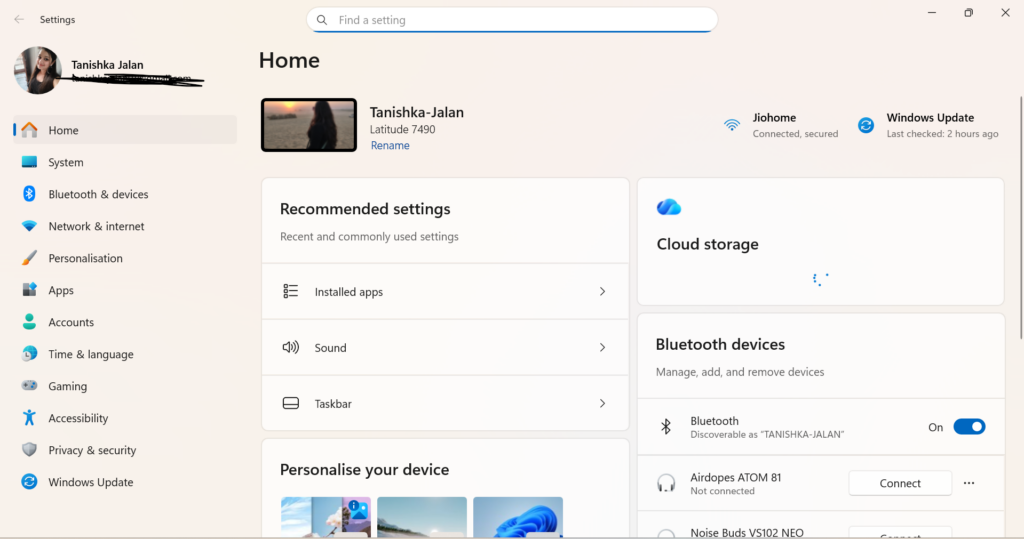Viewport: 1024px width, 539px height.
Task: Click the Manage, add, and remove devices text
Action: [740, 372]
